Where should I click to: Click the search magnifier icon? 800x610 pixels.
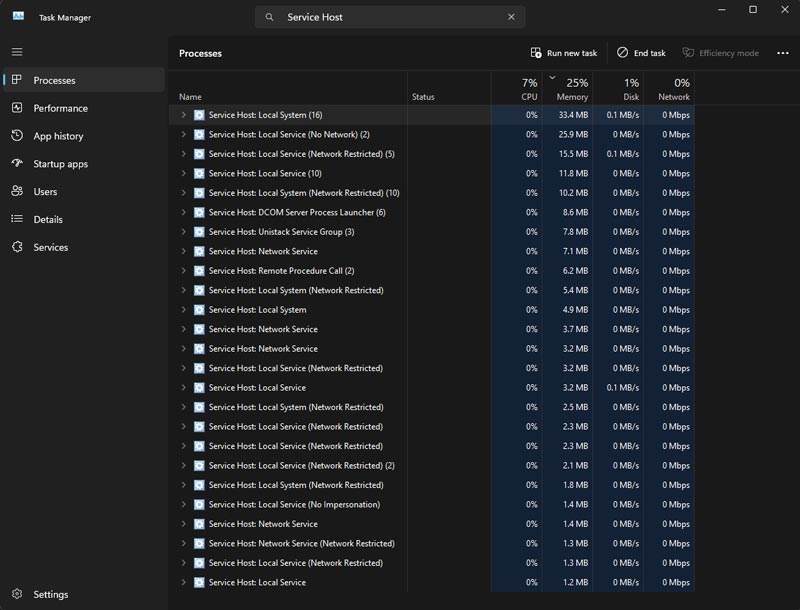click(x=269, y=17)
